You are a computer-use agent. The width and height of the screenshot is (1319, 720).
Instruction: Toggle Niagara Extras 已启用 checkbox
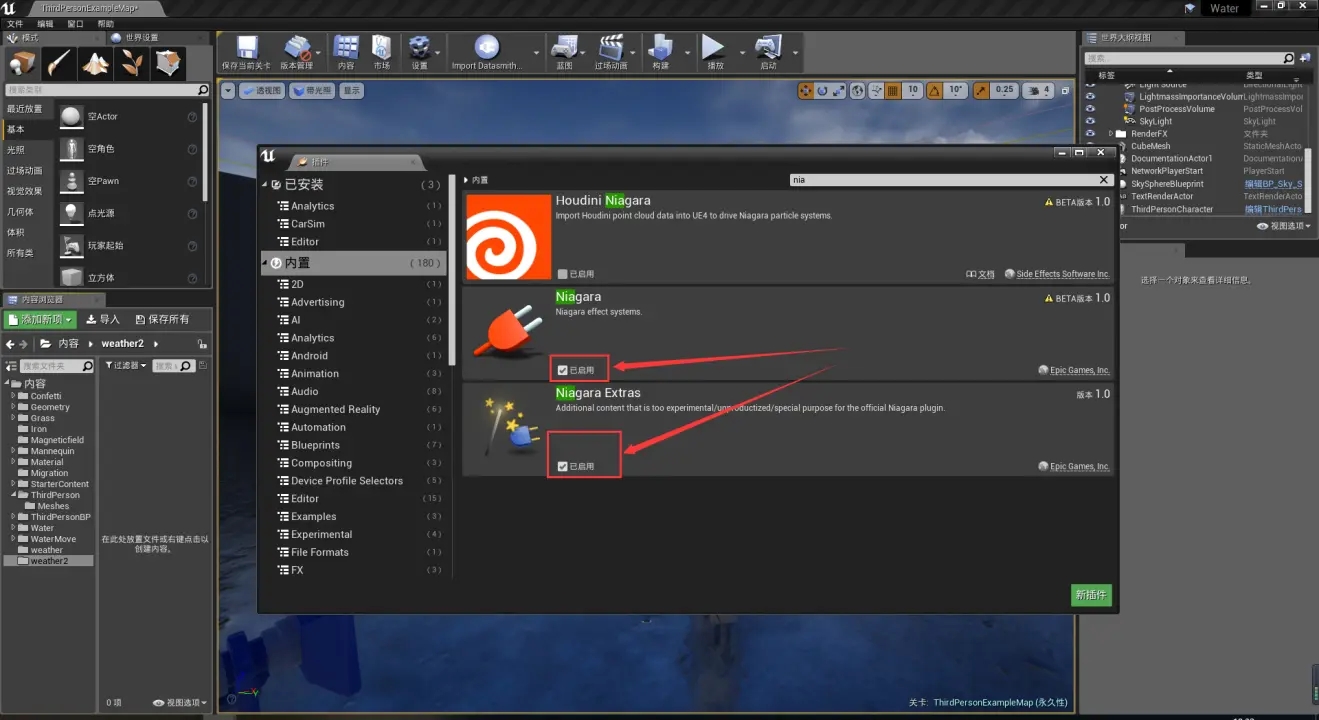coord(563,466)
